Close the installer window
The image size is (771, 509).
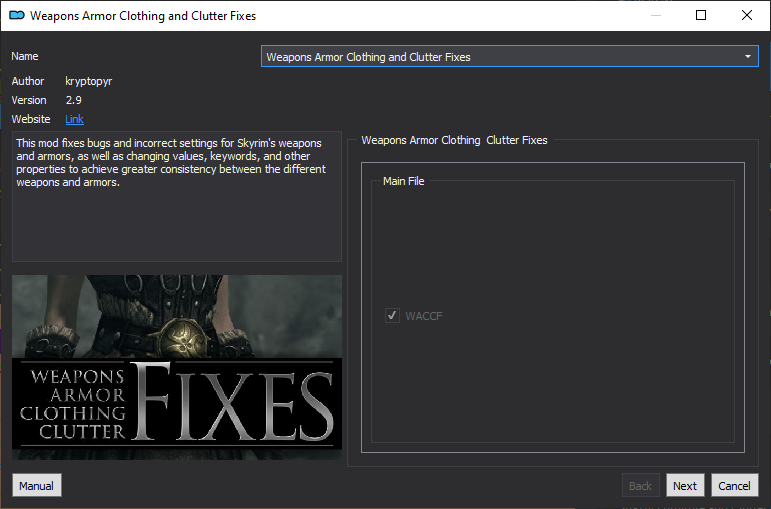(x=747, y=15)
